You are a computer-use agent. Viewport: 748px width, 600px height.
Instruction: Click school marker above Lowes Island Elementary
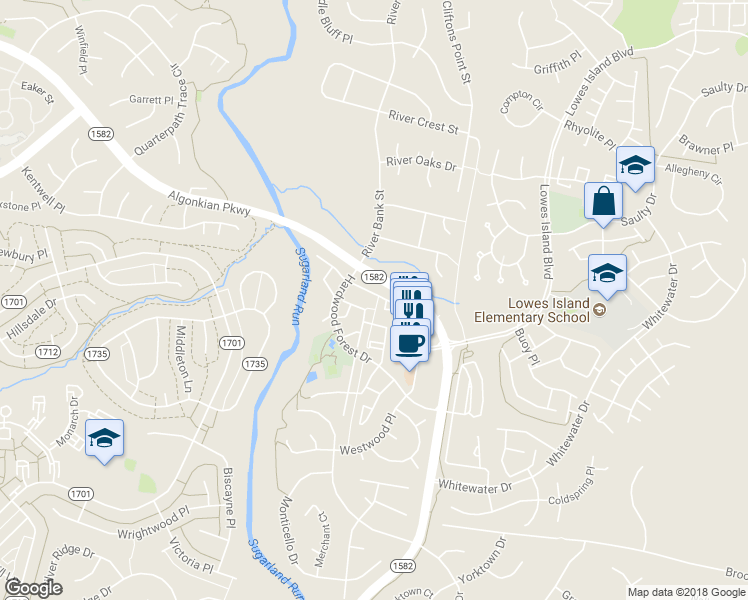click(x=607, y=274)
